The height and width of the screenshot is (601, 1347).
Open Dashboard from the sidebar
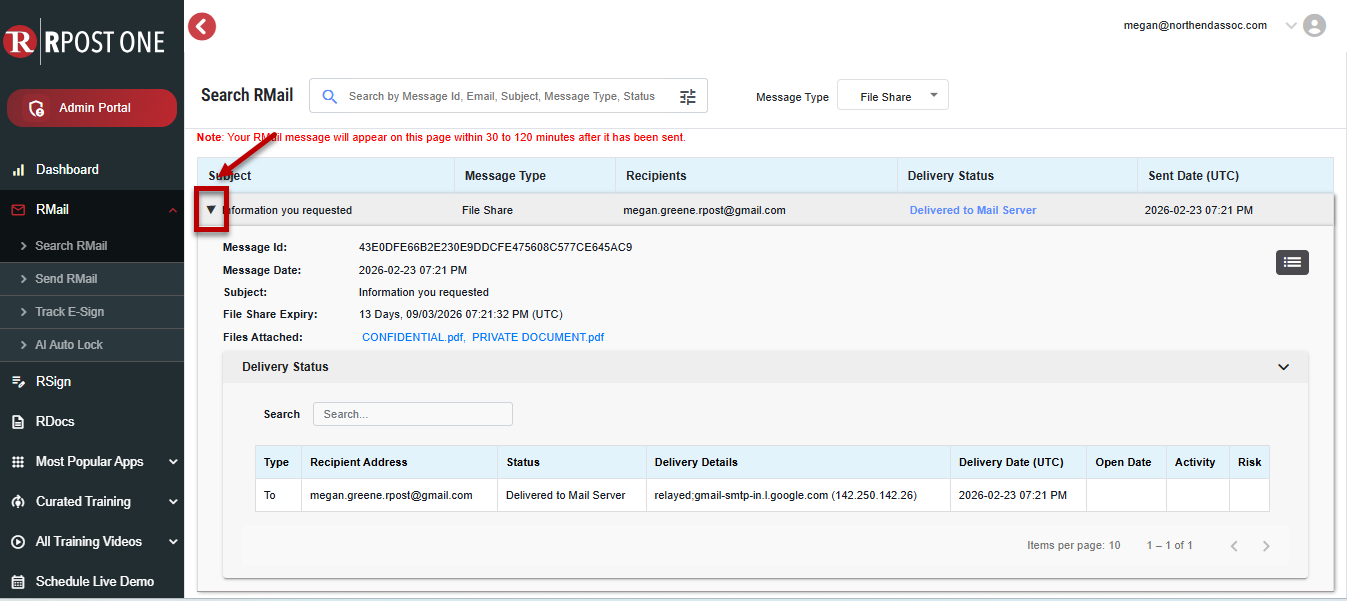67,170
